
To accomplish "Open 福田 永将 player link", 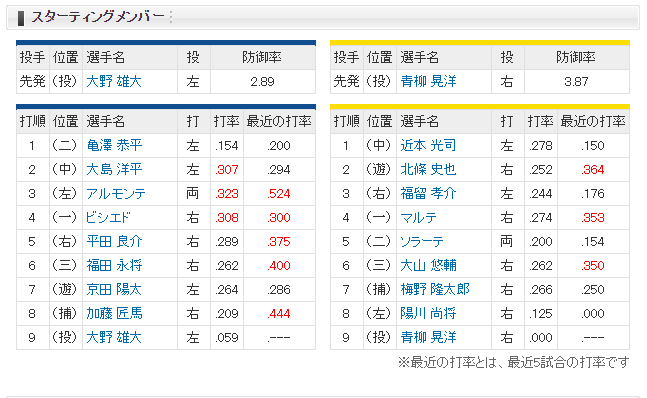I will pos(114,265).
